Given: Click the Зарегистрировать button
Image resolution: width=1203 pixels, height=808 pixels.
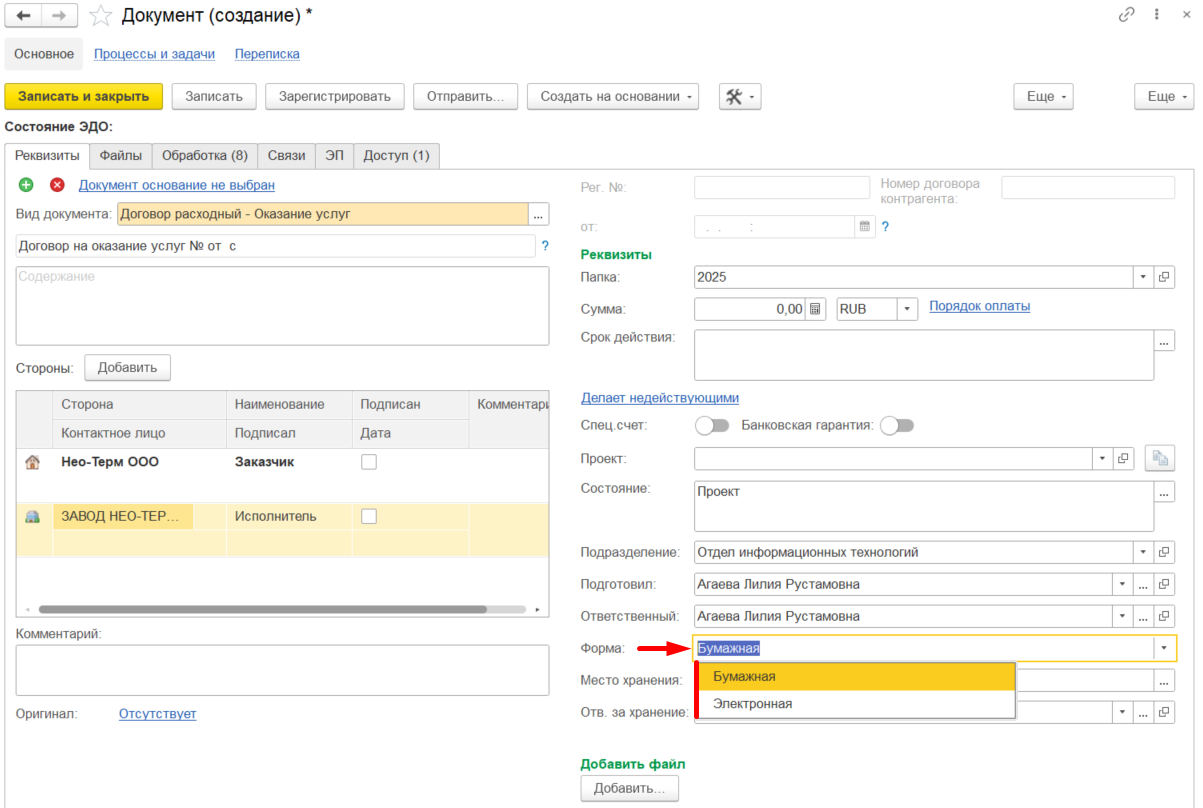Looking at the screenshot, I should pos(335,96).
